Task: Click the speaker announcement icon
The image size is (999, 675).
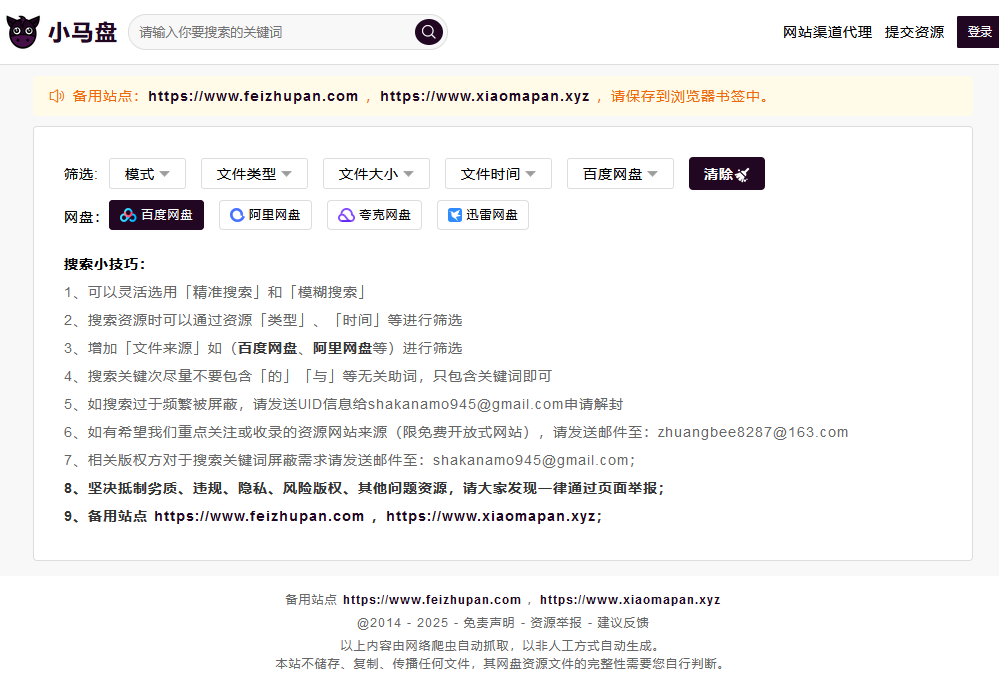Action: 56,97
